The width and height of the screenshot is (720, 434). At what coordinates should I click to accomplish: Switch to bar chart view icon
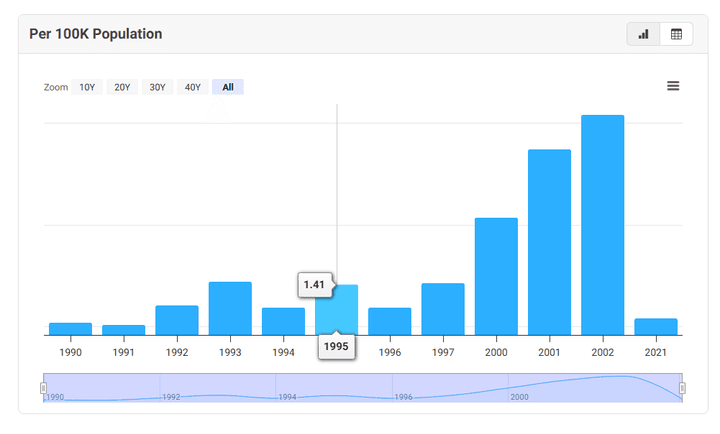(643, 34)
